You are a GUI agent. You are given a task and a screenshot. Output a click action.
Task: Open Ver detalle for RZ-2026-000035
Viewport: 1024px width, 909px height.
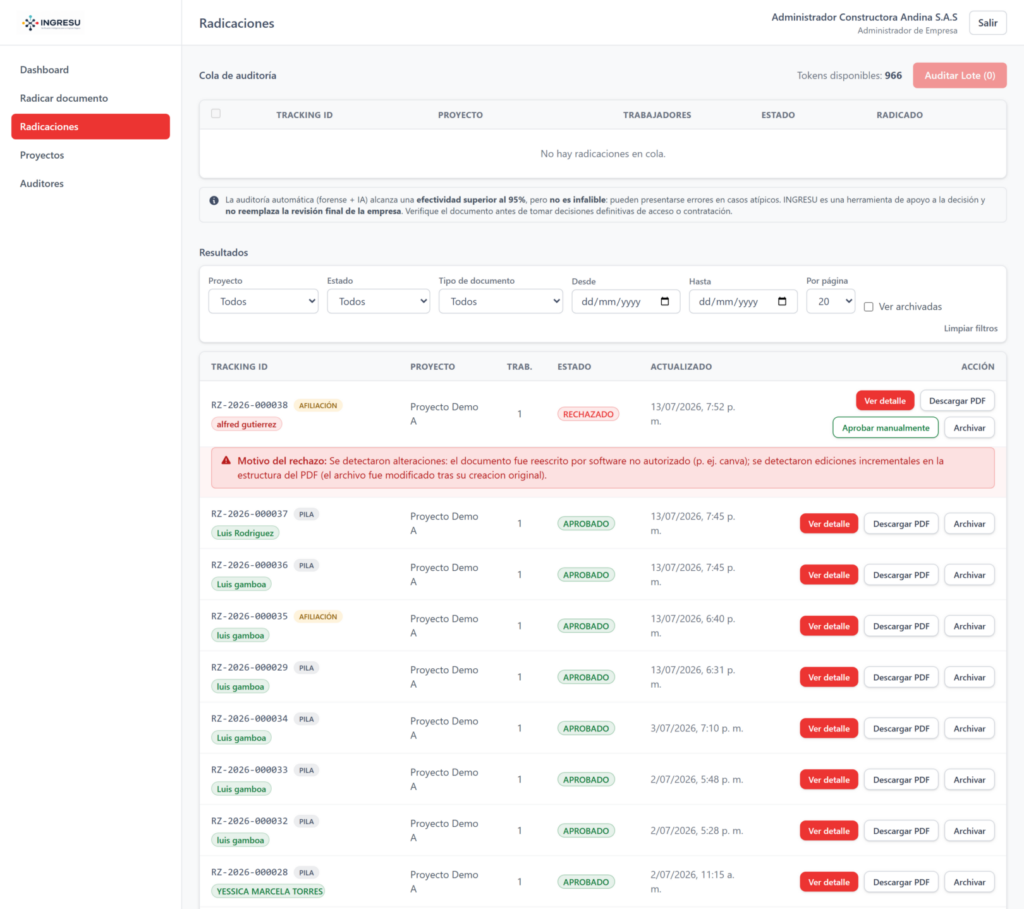[x=829, y=626]
